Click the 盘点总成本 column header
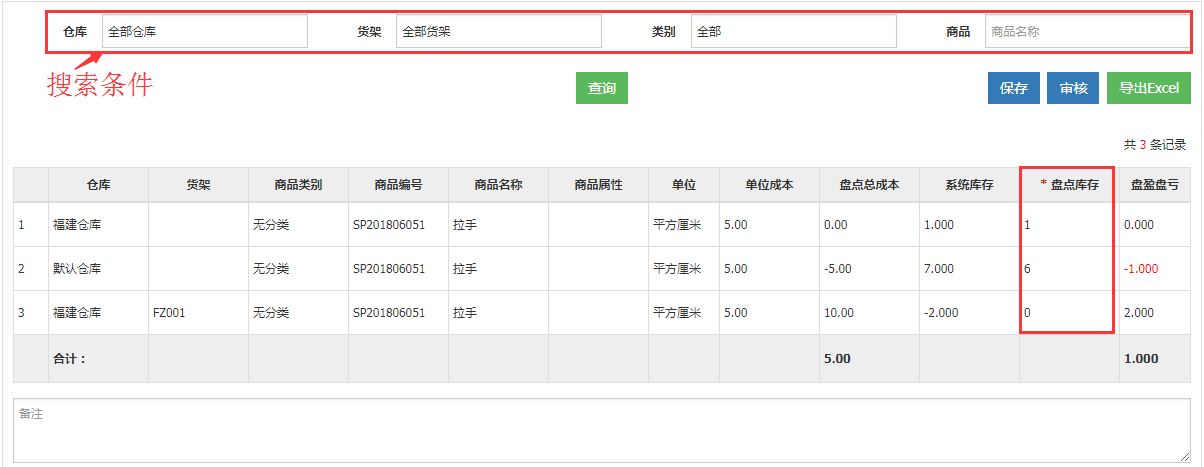Viewport: 1204px width, 467px height. tap(868, 185)
